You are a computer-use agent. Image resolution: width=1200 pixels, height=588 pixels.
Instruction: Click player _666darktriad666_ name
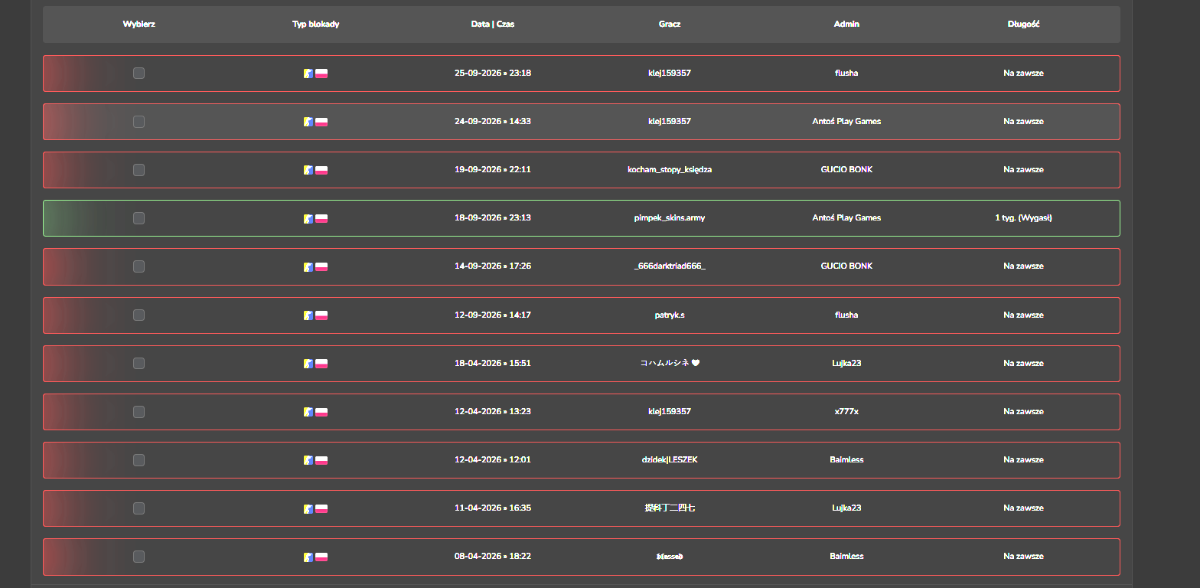click(x=669, y=266)
